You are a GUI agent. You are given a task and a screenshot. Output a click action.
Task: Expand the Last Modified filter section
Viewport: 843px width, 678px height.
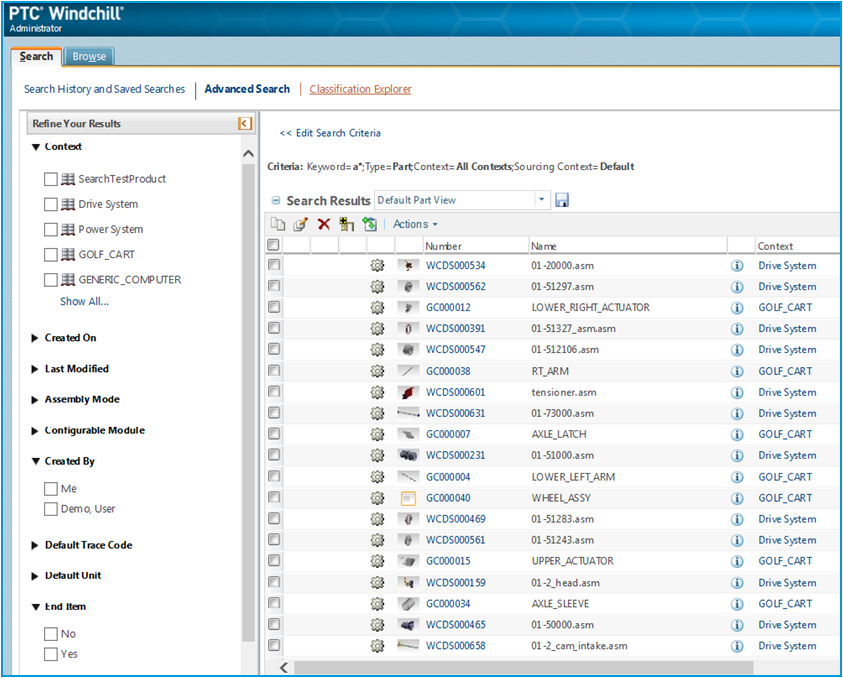[35, 369]
